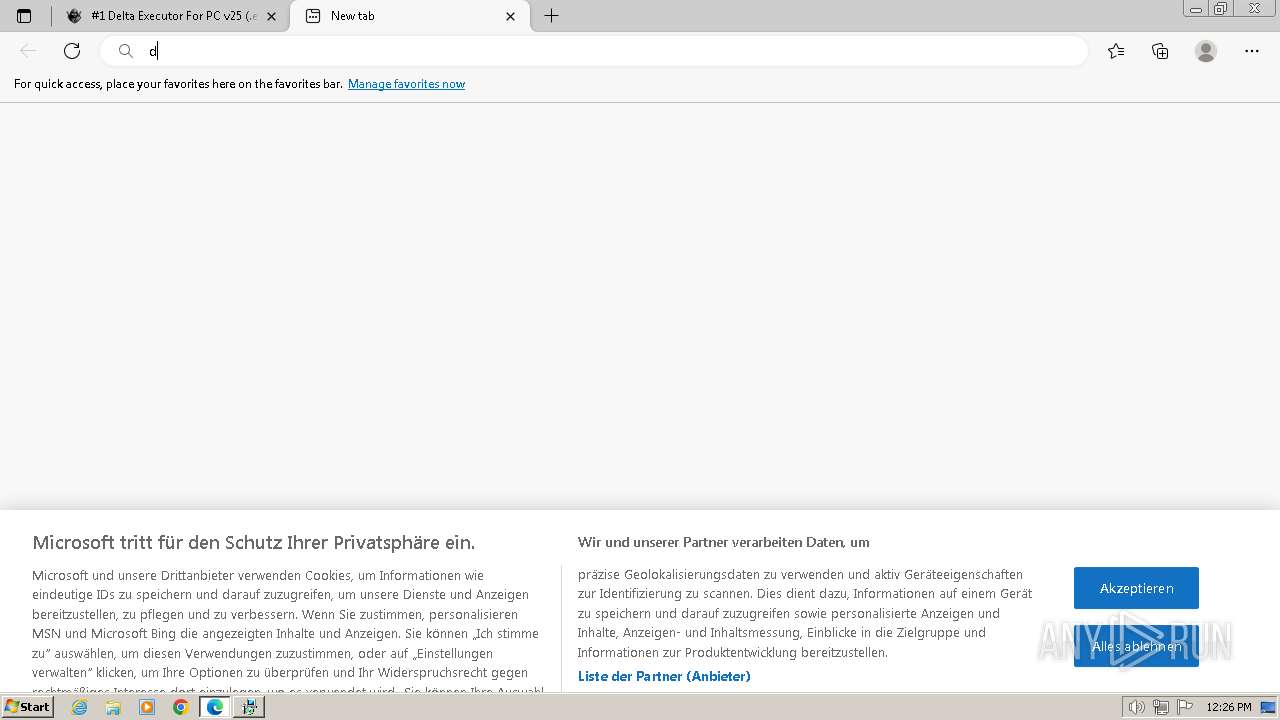The image size is (1280, 720).
Task: Open the Collections icon
Action: (1160, 51)
